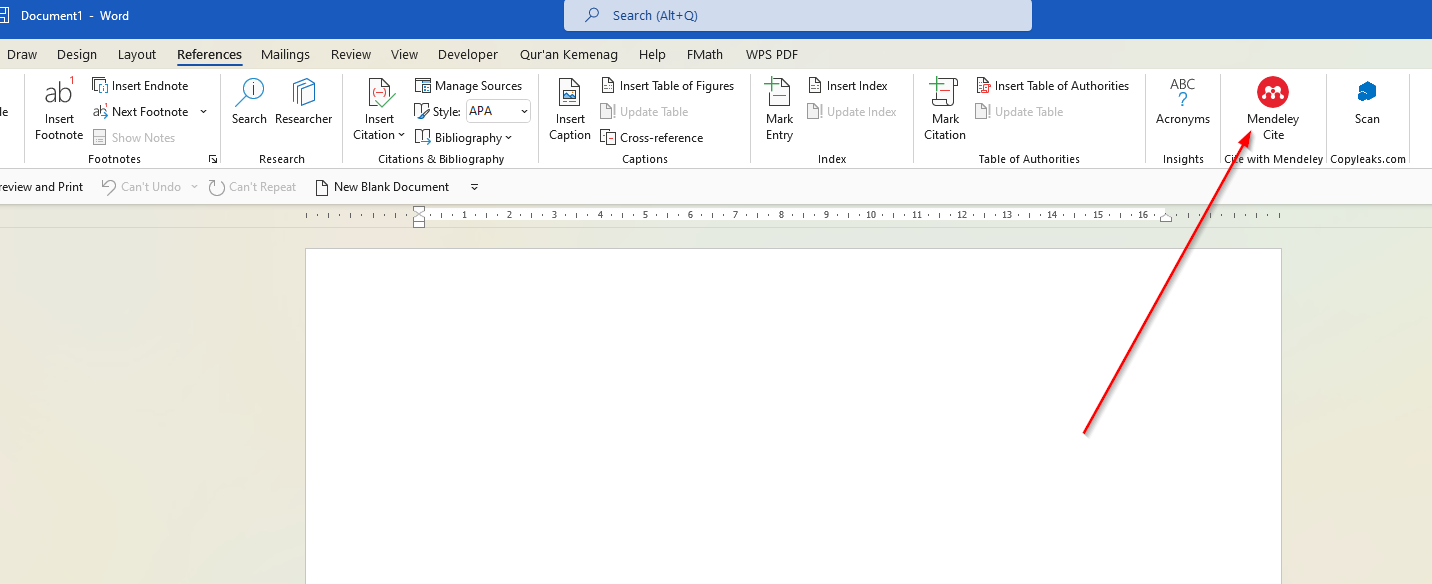Switch to the Review tab

point(350,54)
